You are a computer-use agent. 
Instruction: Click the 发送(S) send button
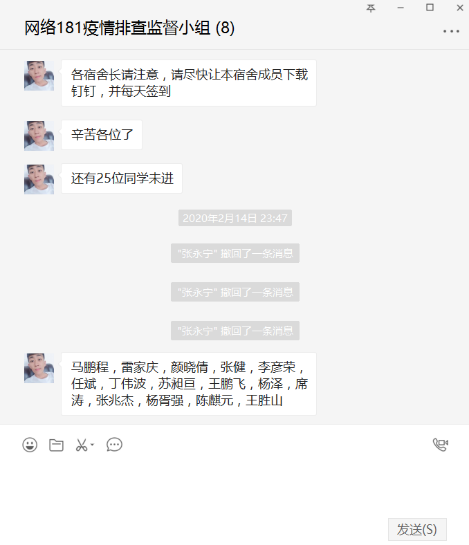point(417,529)
